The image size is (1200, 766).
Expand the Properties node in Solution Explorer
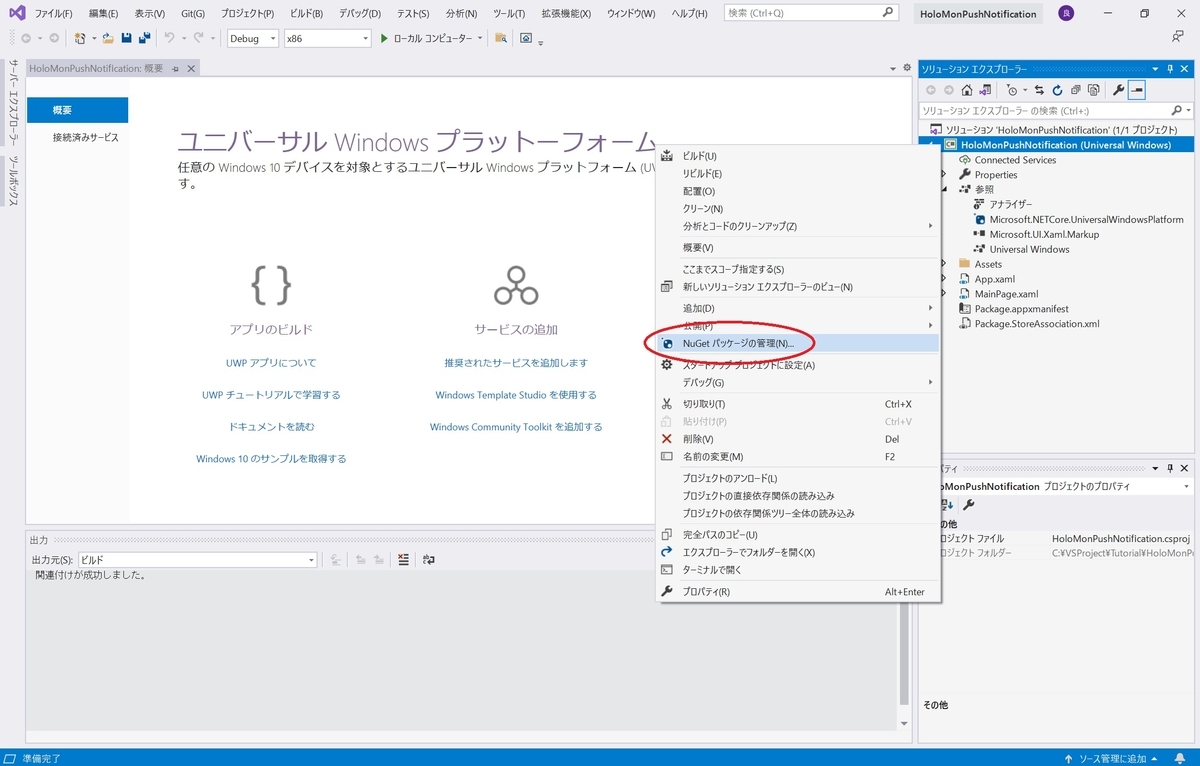pos(943,175)
